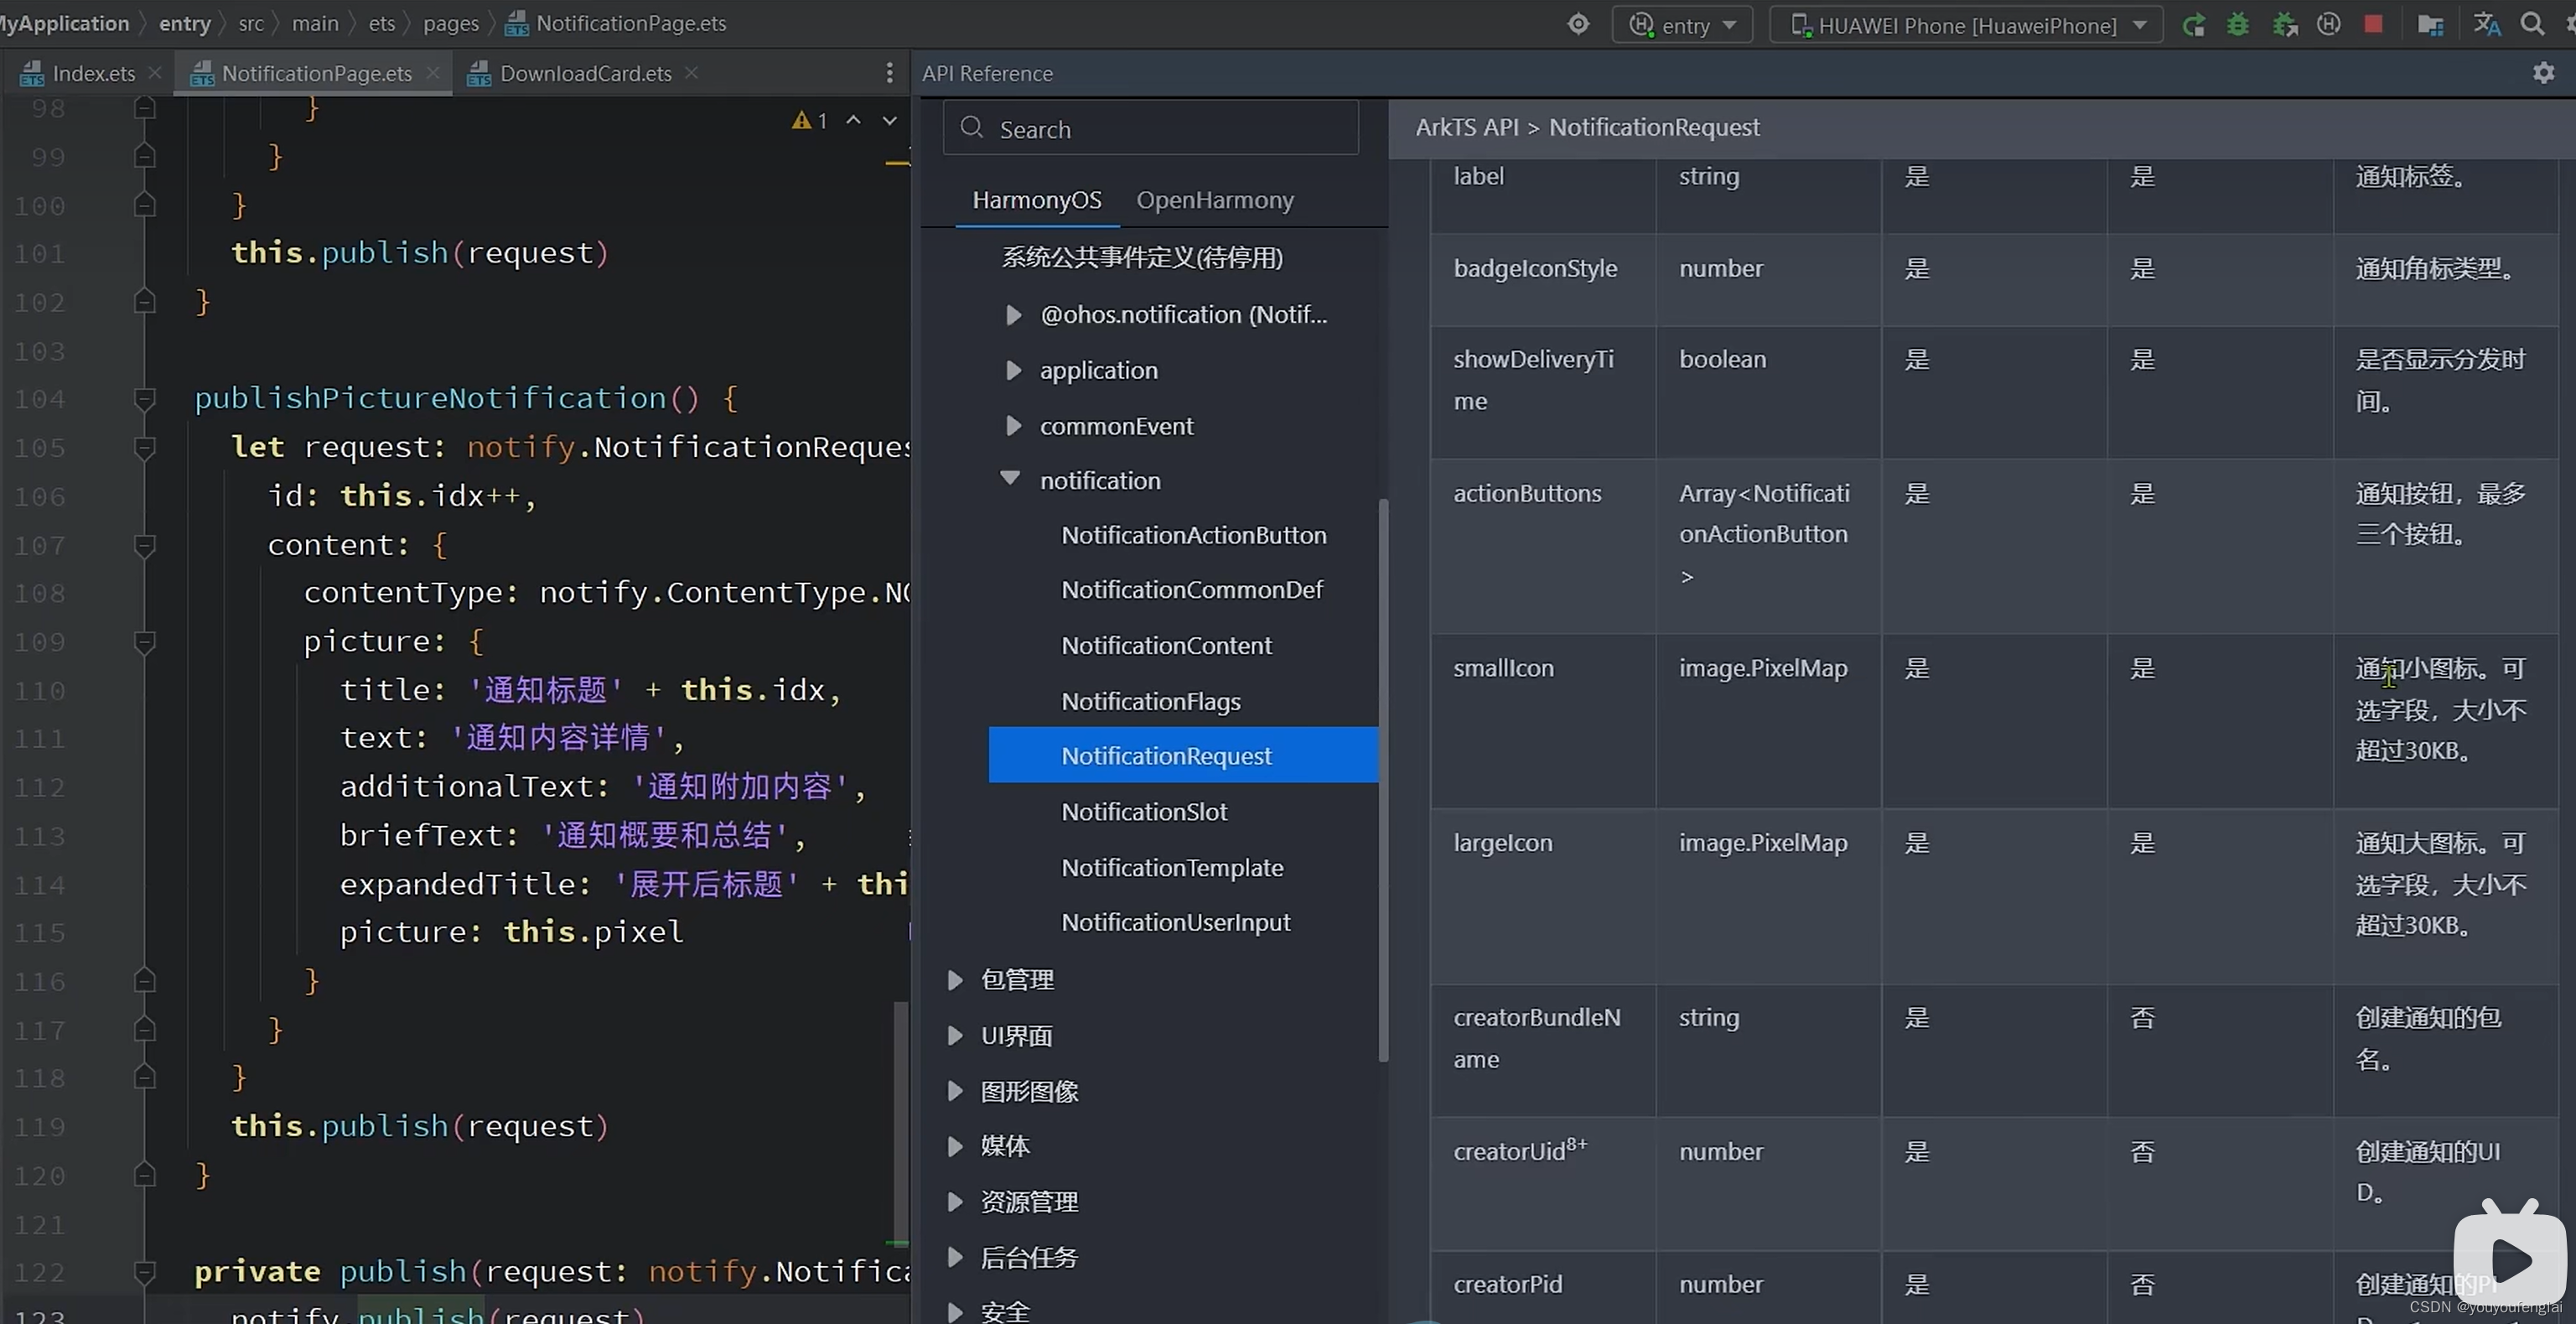Toggle the notification sidebar collapse arrow
This screenshot has height=1324, width=2576.
pos(1008,478)
